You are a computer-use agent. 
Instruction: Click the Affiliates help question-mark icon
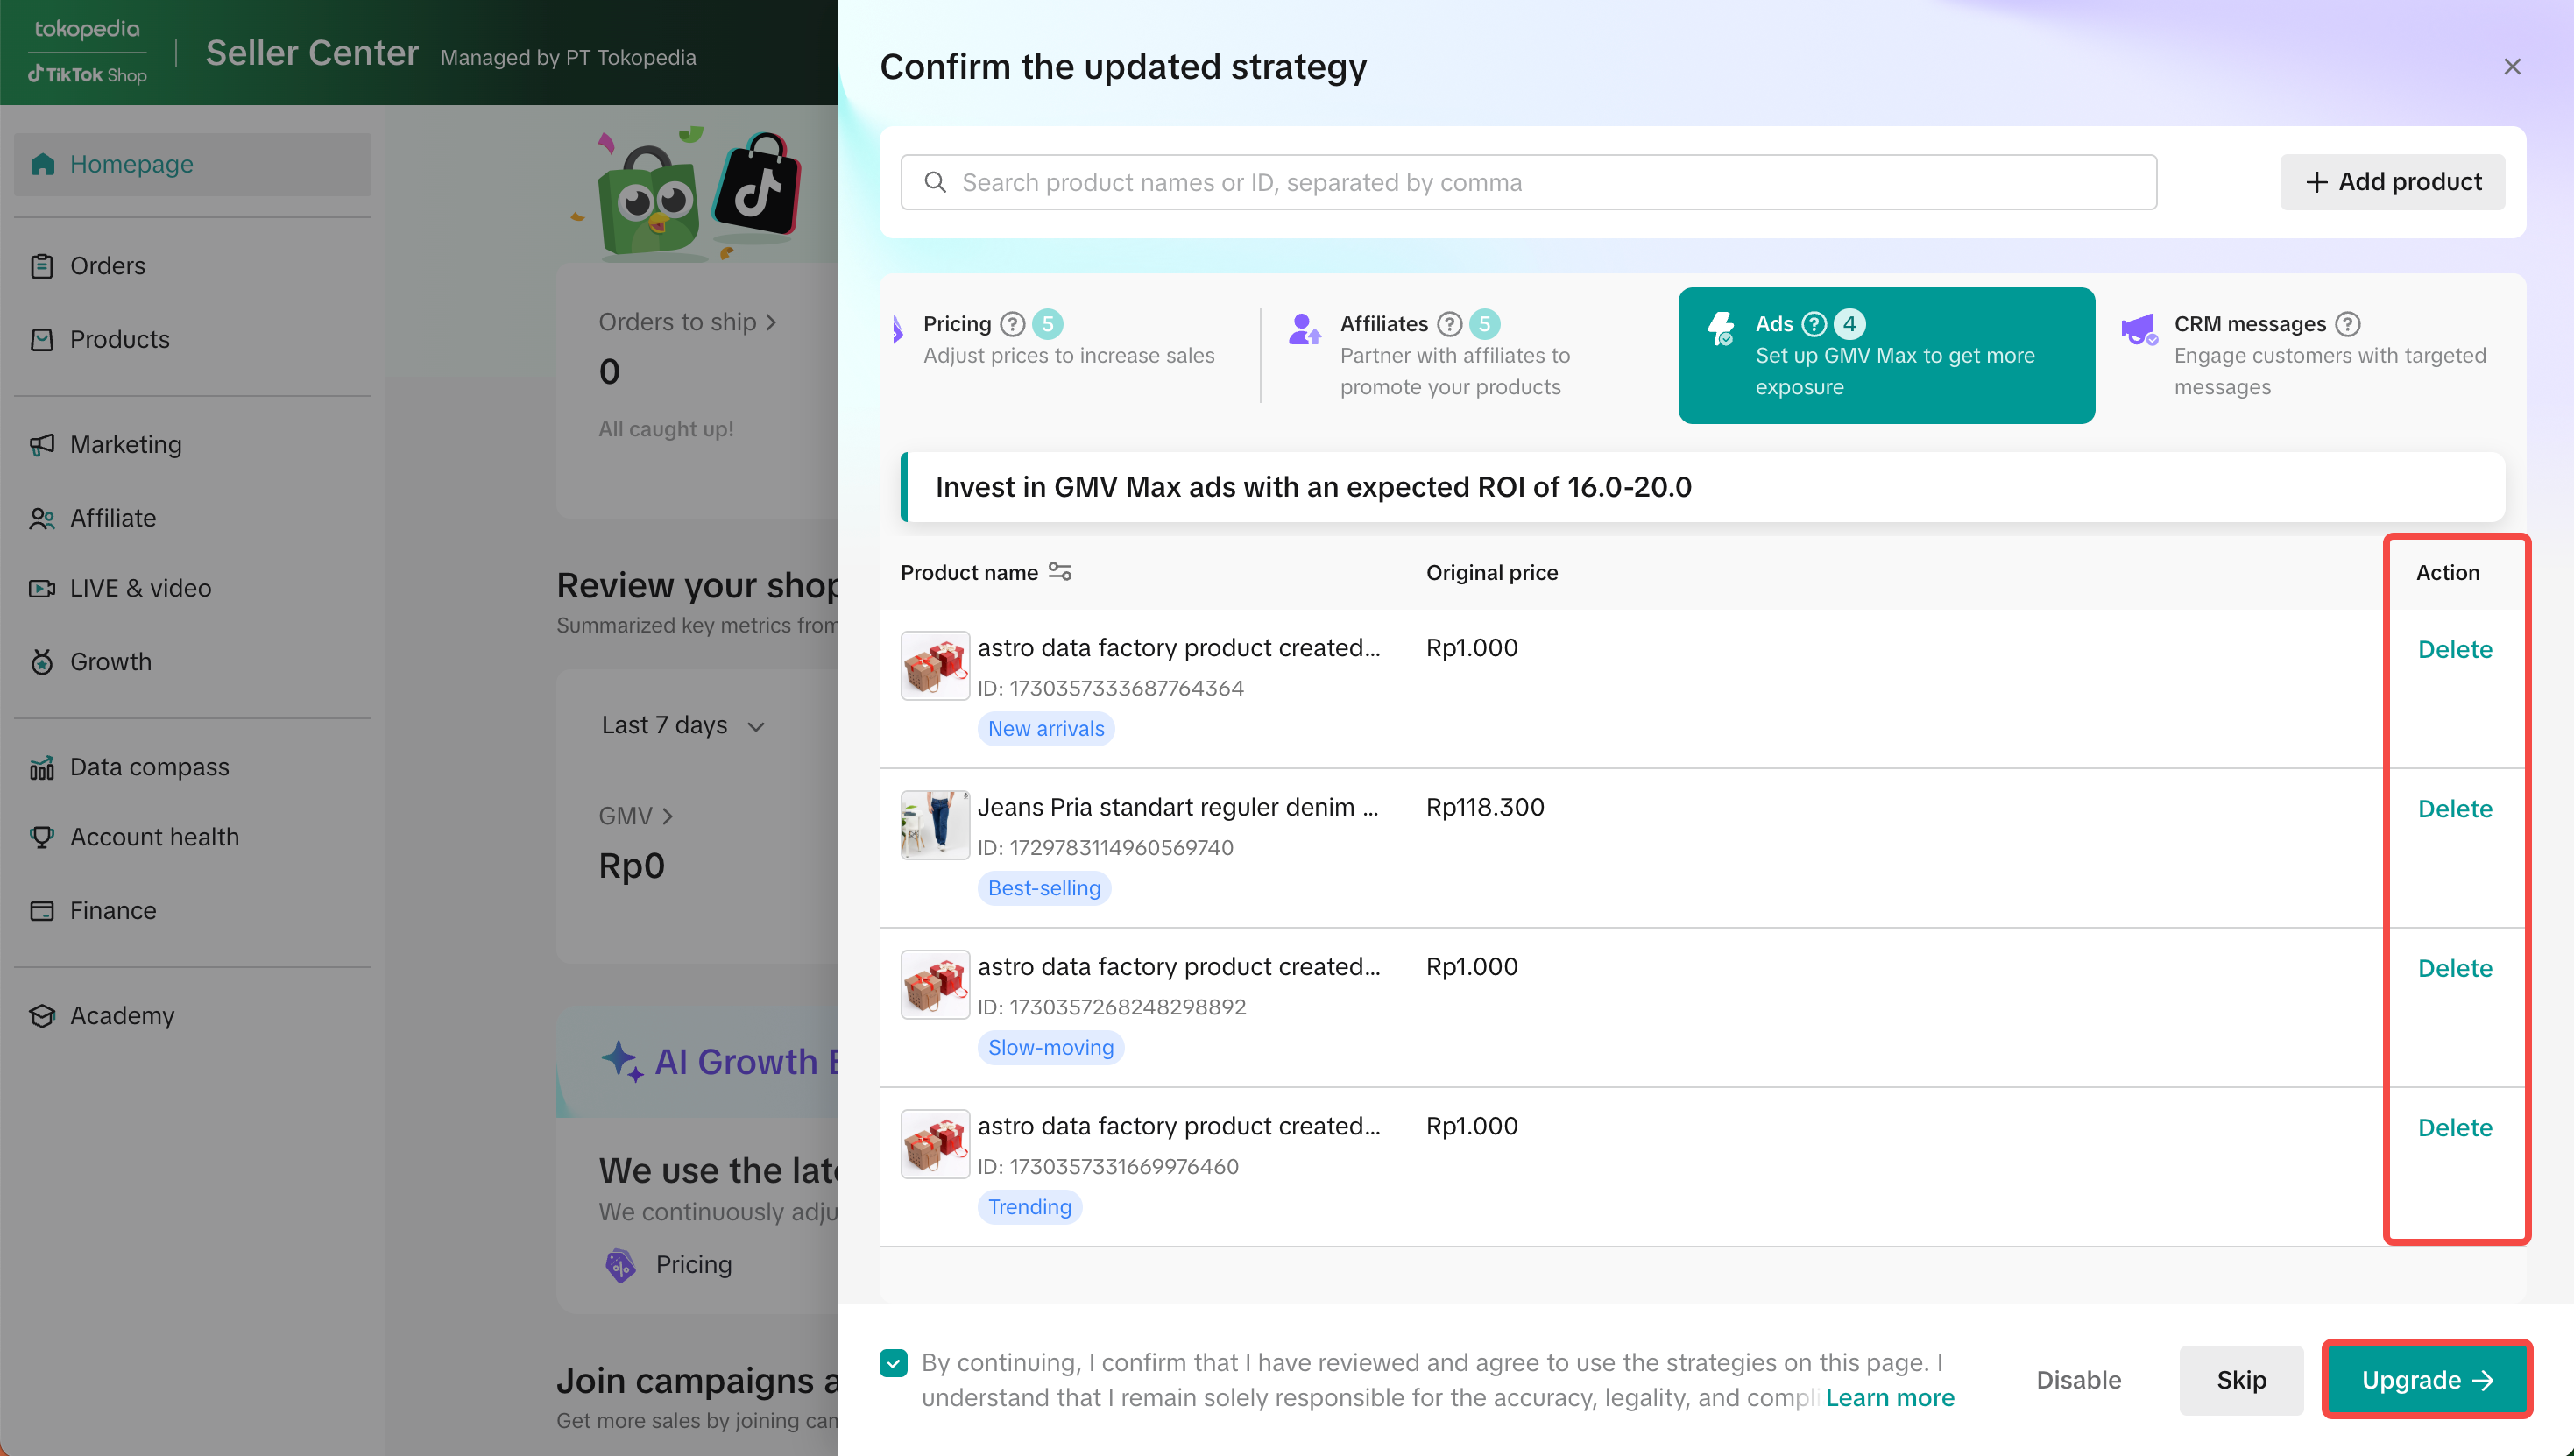(1449, 324)
